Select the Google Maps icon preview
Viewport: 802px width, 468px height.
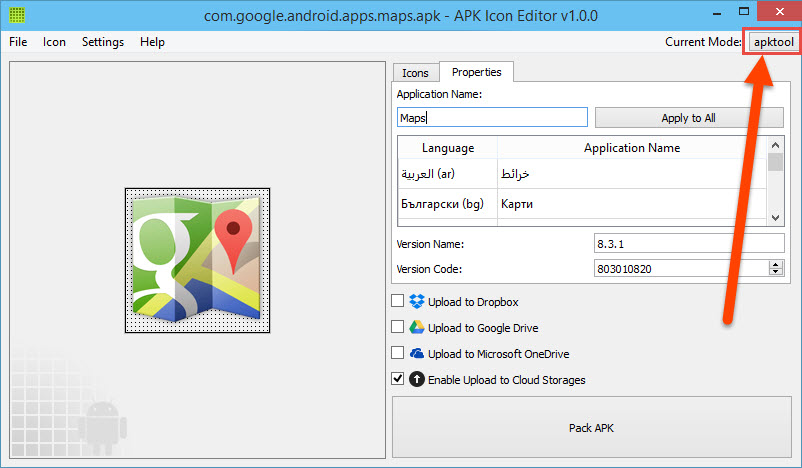point(197,260)
